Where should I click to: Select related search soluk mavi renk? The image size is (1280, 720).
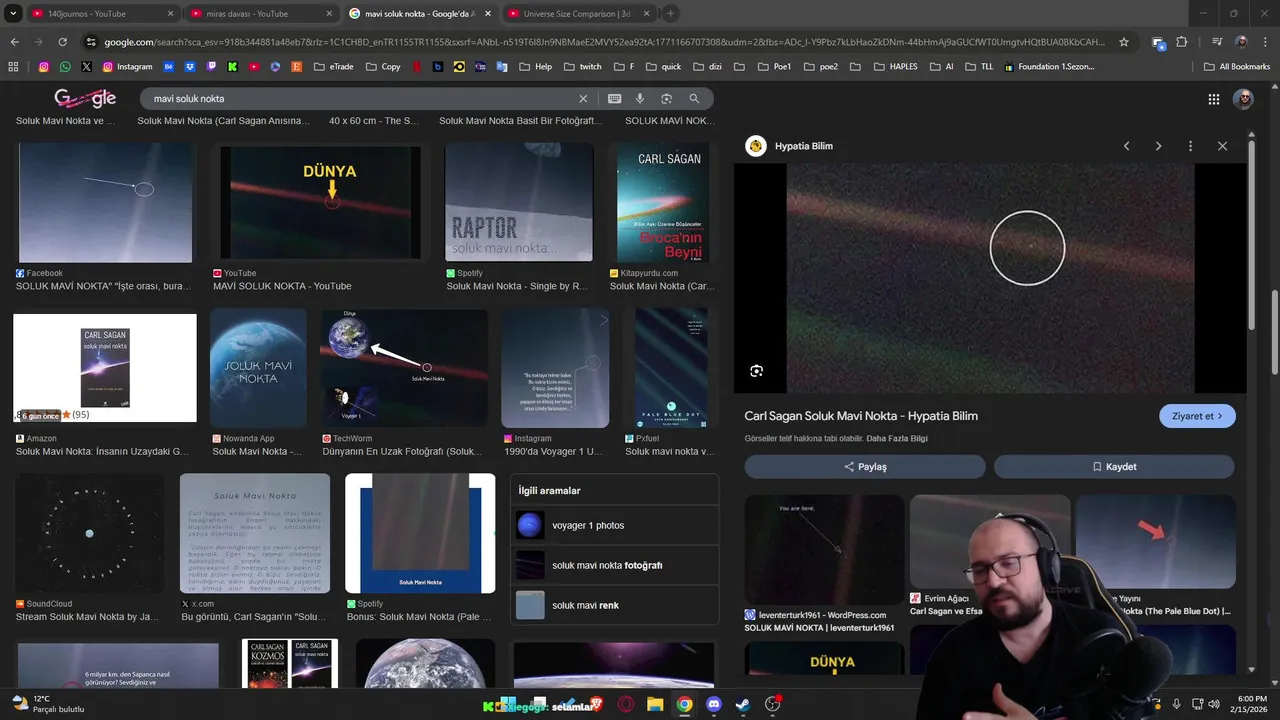[x=614, y=605]
